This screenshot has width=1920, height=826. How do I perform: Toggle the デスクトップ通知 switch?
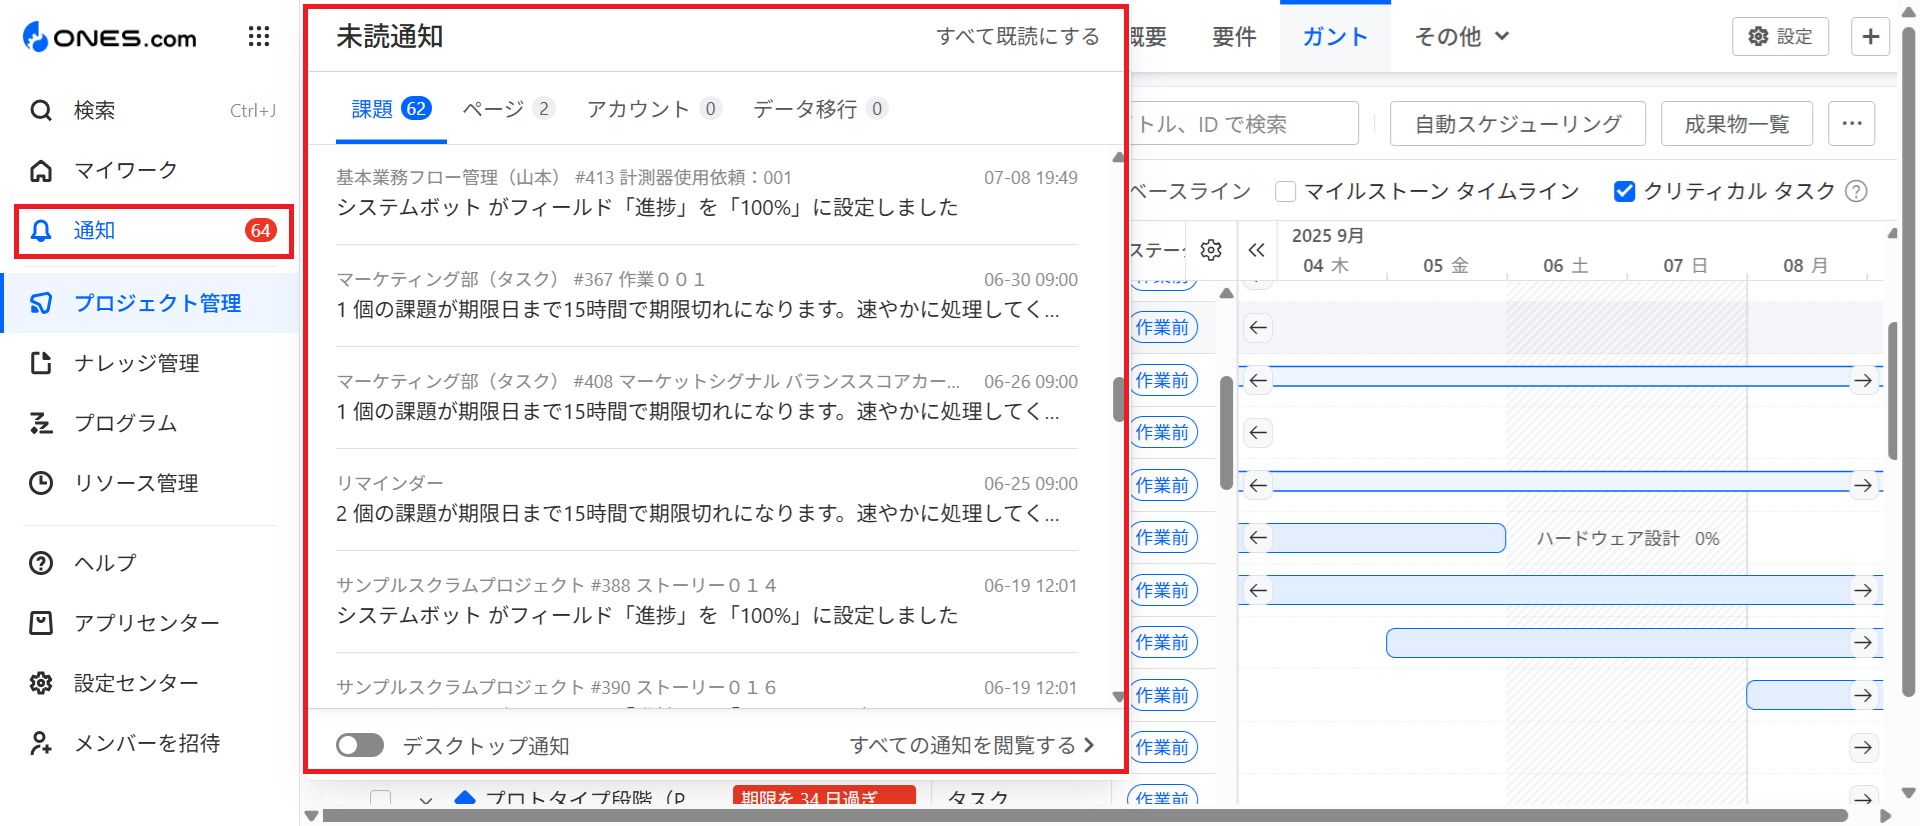click(x=360, y=745)
